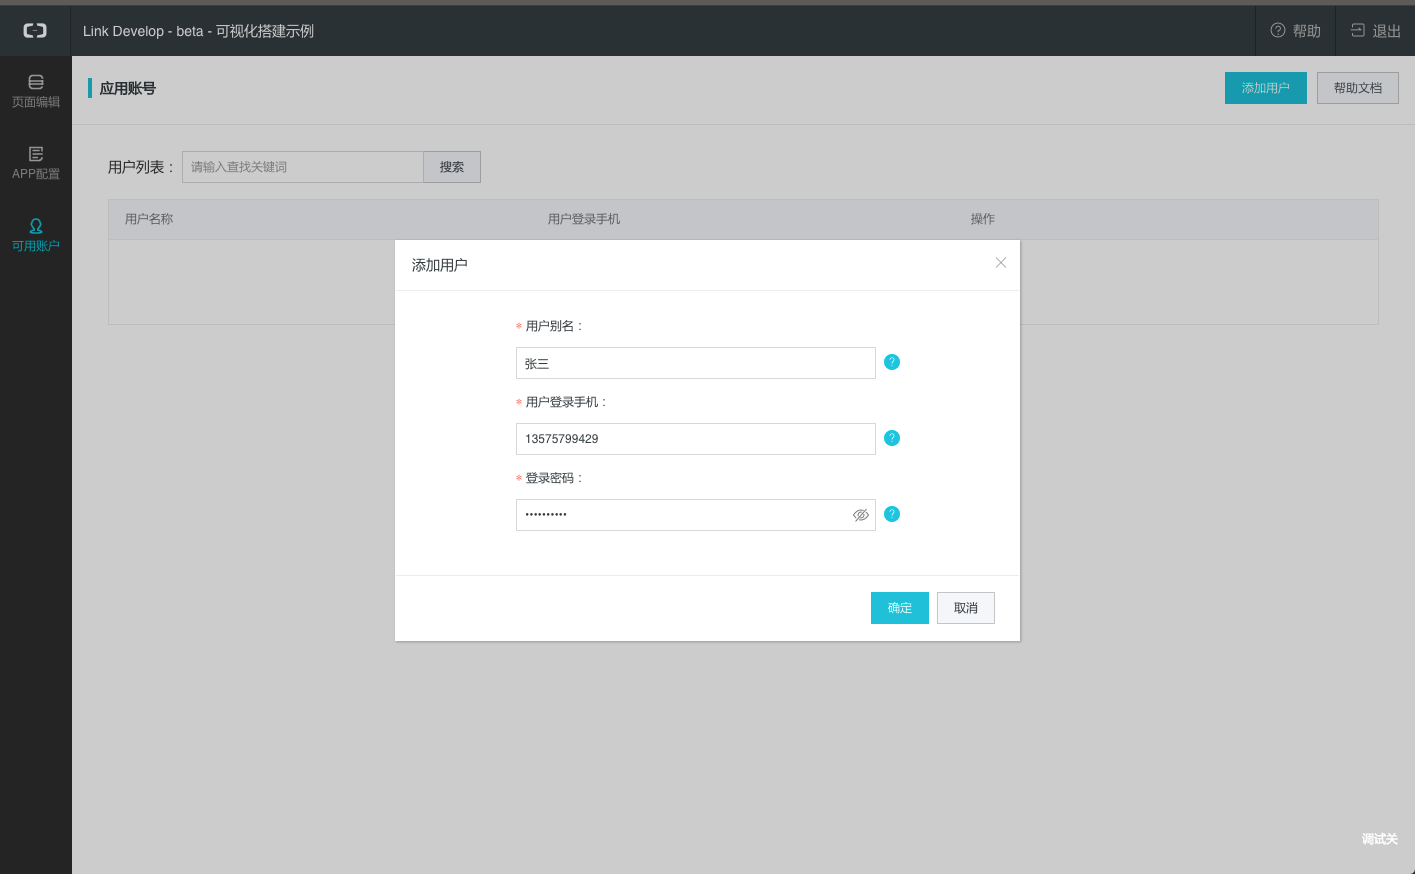
Task: Open the 页面编辑 sidebar item
Action: pyautogui.click(x=36, y=91)
